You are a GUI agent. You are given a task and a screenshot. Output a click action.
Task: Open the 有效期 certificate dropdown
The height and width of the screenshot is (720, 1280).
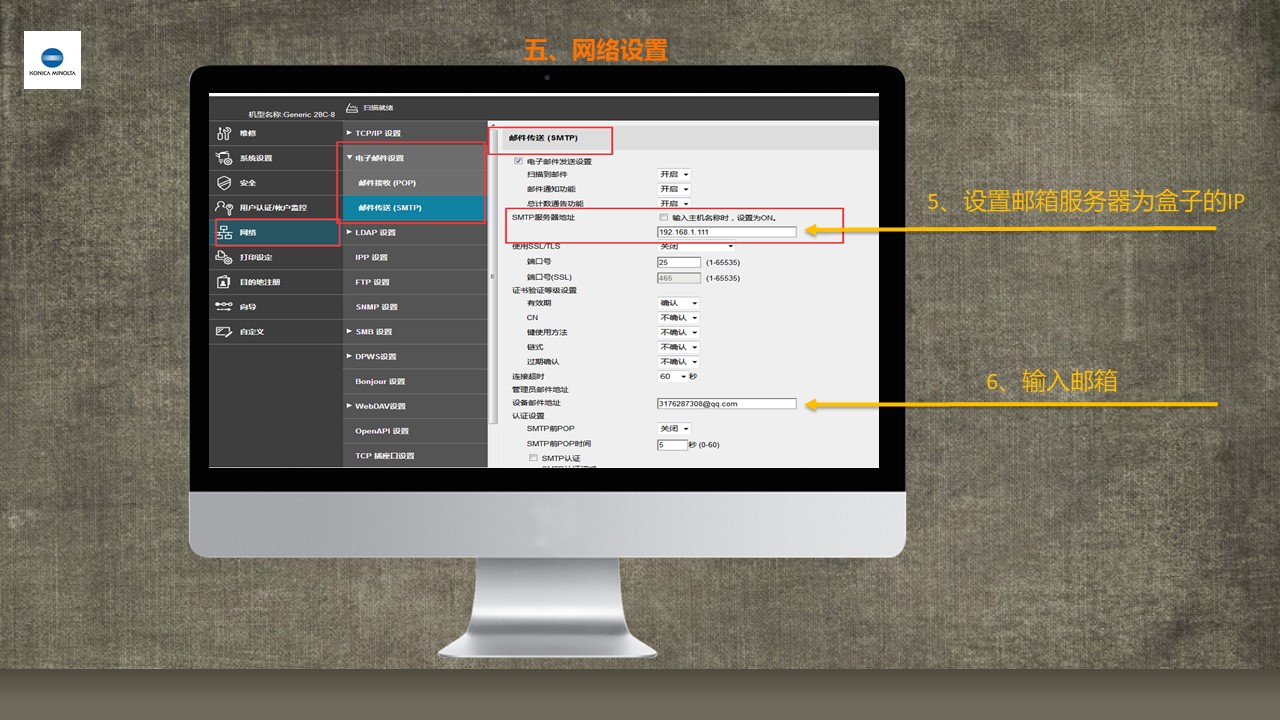click(678, 303)
